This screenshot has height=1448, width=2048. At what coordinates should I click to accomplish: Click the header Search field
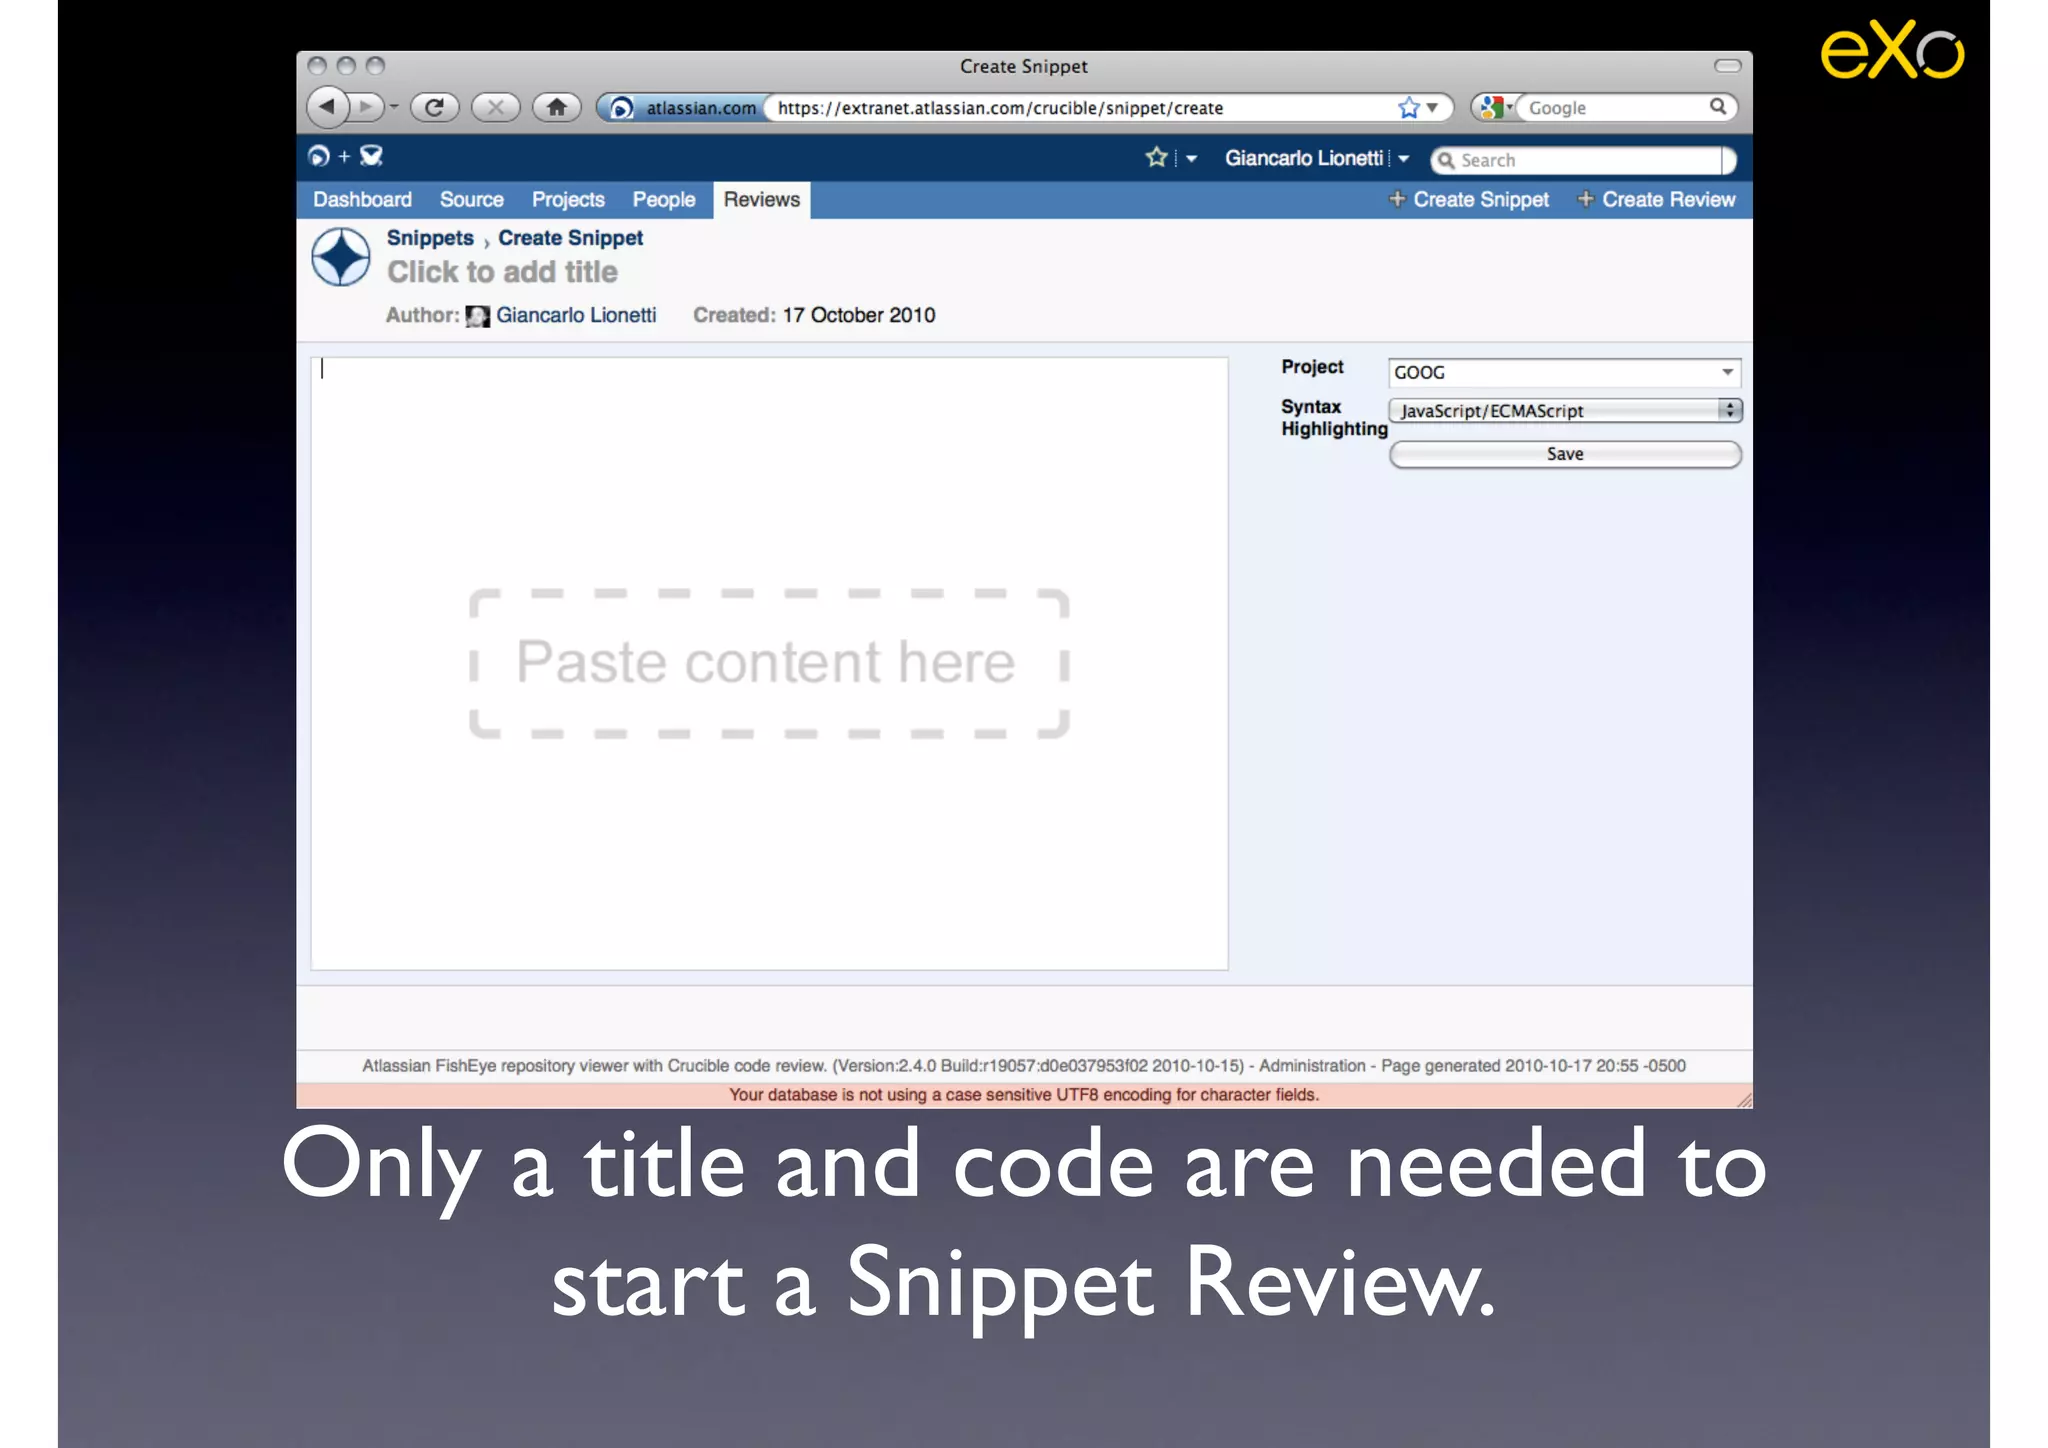pos(1583,160)
